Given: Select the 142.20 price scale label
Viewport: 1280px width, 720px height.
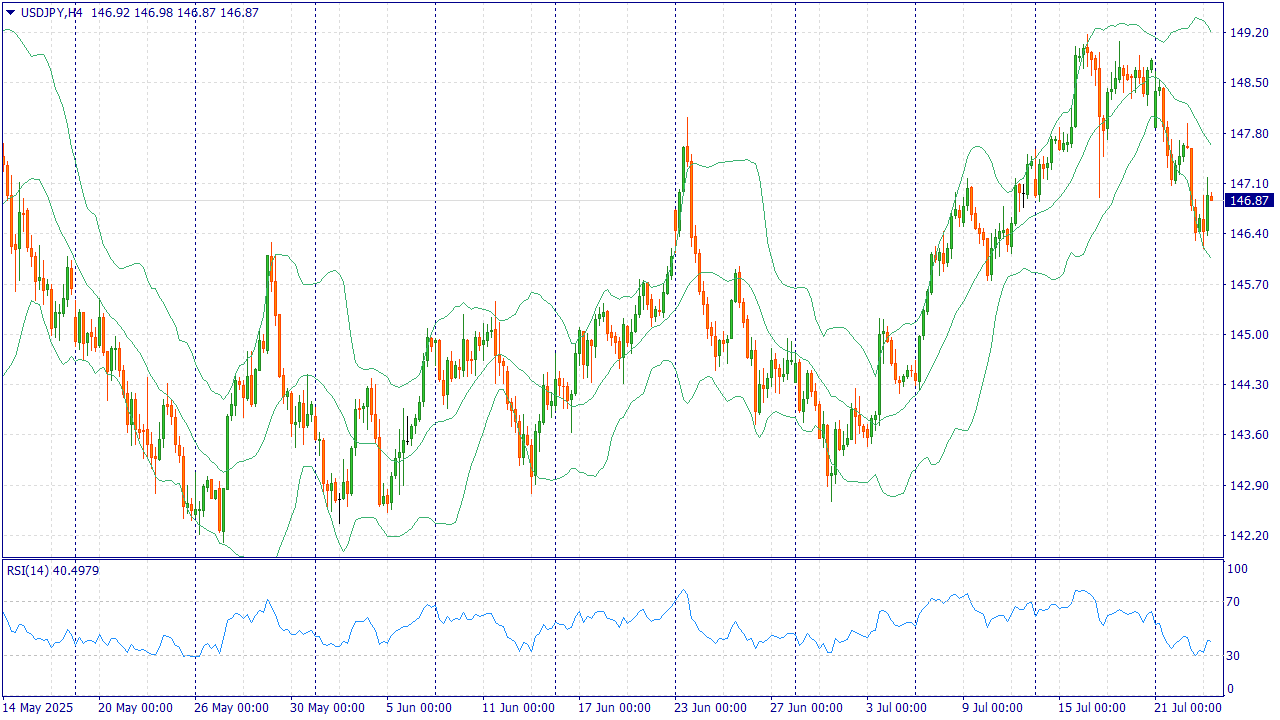Looking at the screenshot, I should 1248,536.
